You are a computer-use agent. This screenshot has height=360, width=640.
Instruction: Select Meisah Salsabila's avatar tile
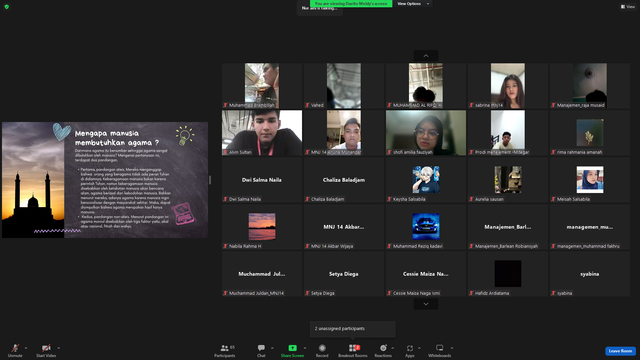[x=590, y=180]
